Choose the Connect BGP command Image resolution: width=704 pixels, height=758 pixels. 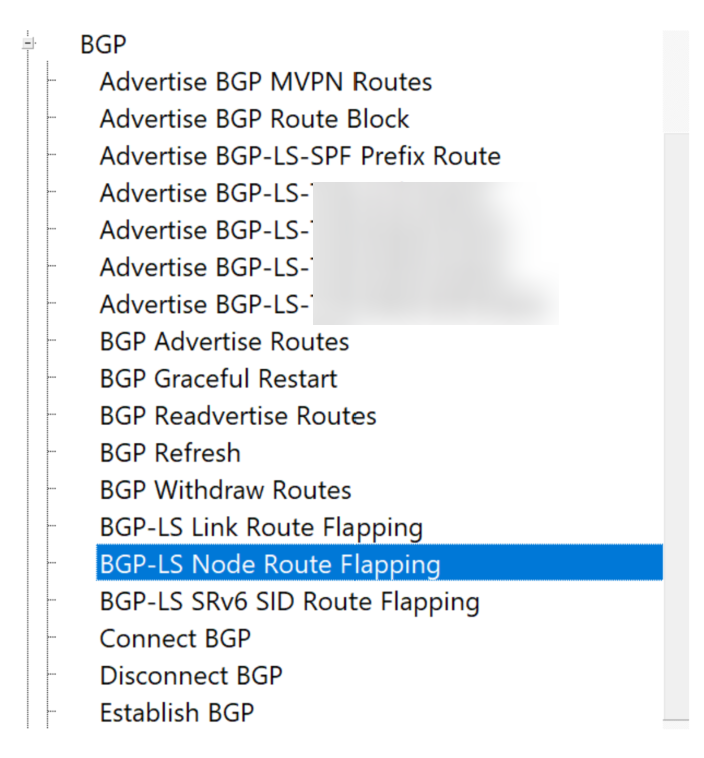click(175, 638)
